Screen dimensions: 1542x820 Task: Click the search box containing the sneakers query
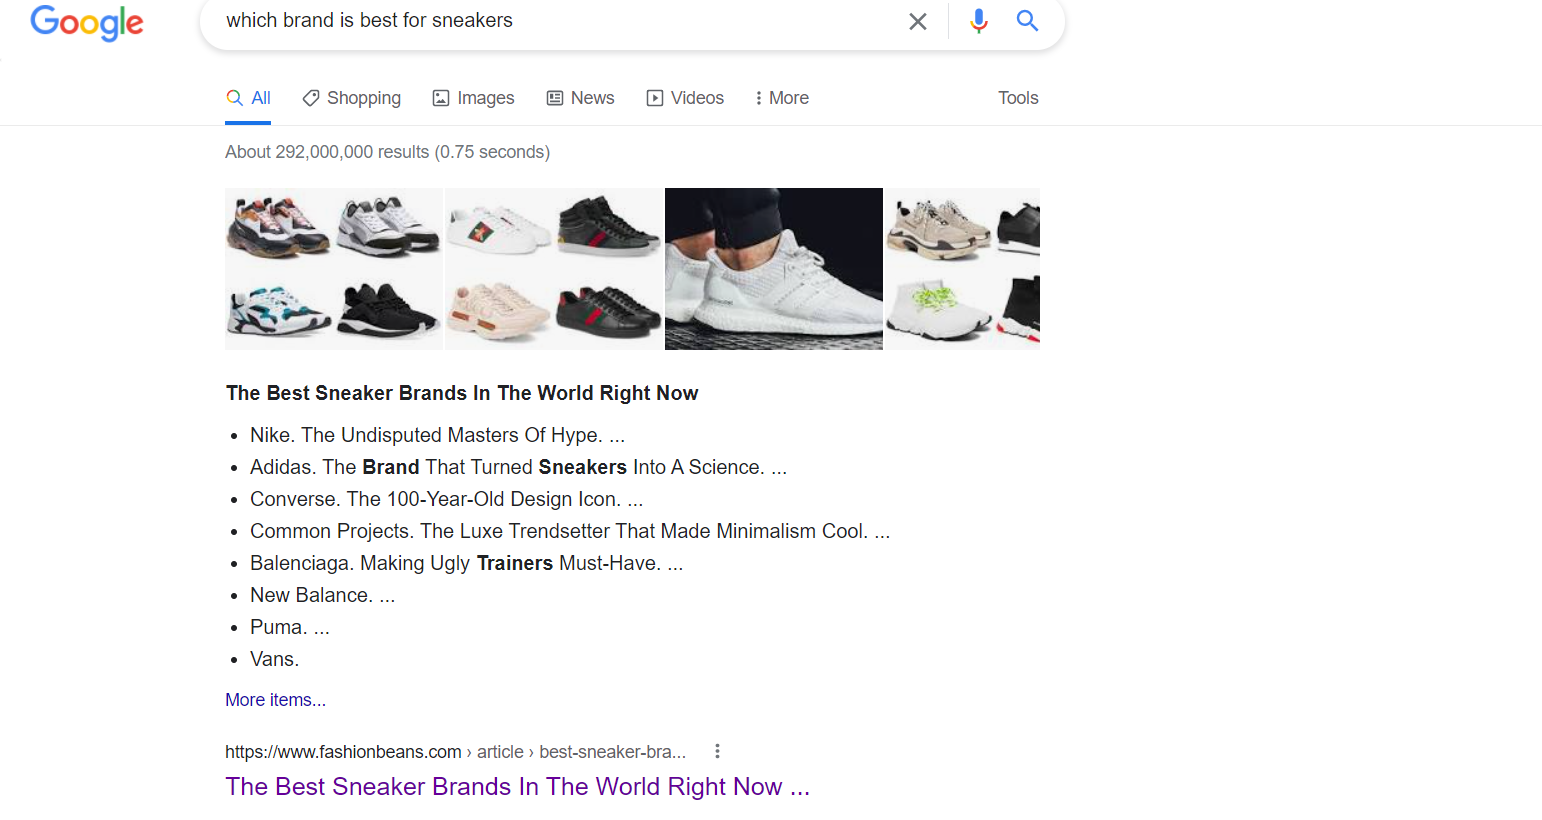pos(632,22)
